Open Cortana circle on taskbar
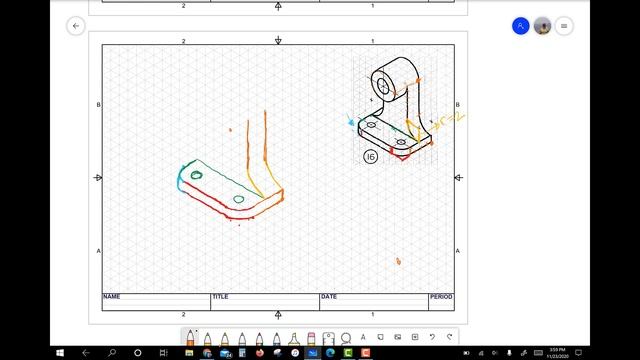640x360 pixels. pyautogui.click(x=138, y=353)
